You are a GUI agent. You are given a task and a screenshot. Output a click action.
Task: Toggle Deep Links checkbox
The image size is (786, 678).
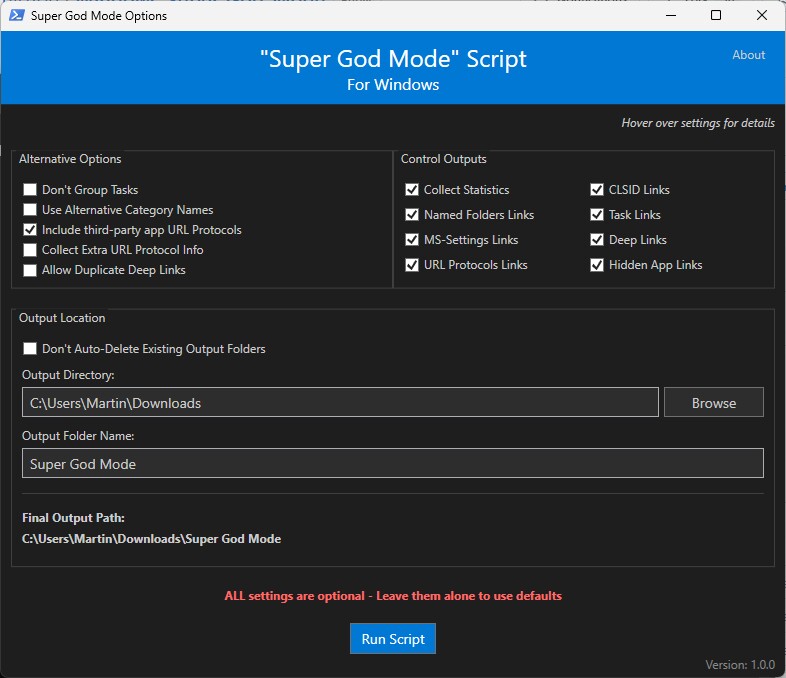tap(597, 240)
